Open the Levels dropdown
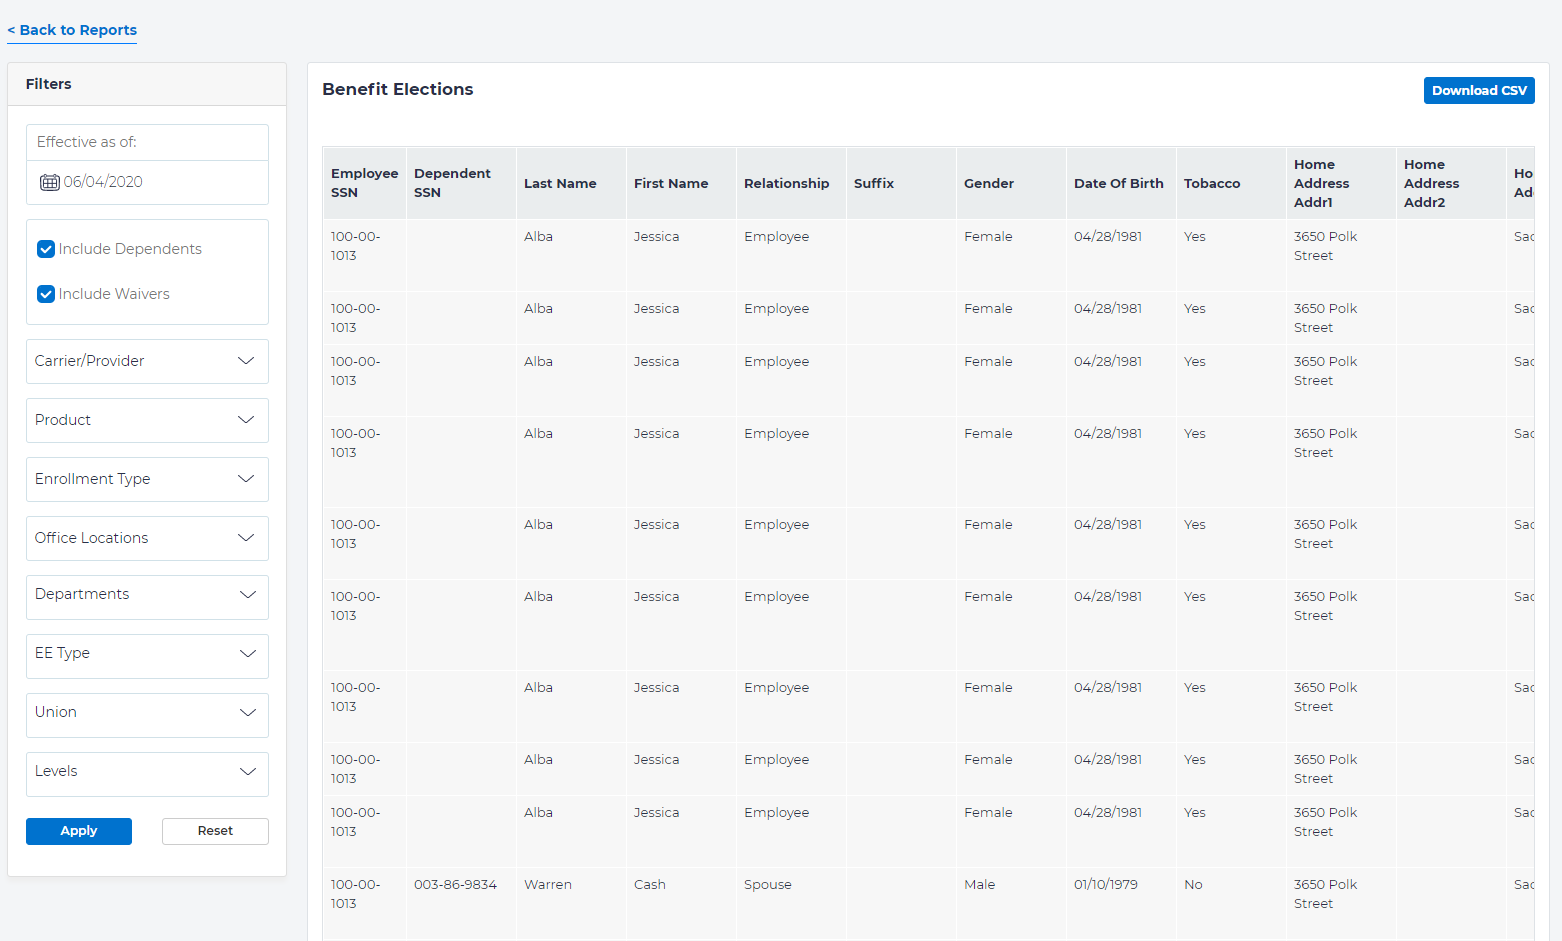Image resolution: width=1562 pixels, height=941 pixels. tap(147, 772)
